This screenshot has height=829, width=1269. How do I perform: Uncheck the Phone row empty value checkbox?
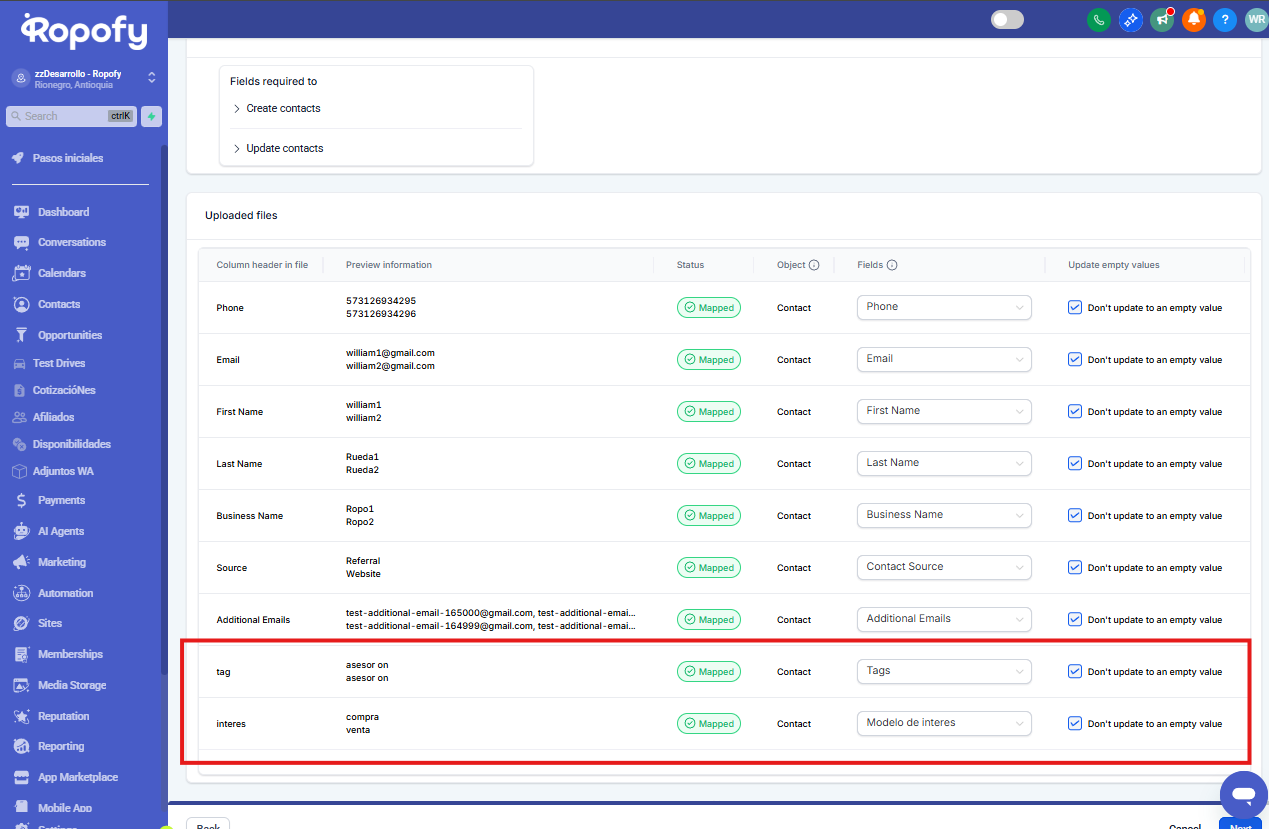click(1075, 307)
